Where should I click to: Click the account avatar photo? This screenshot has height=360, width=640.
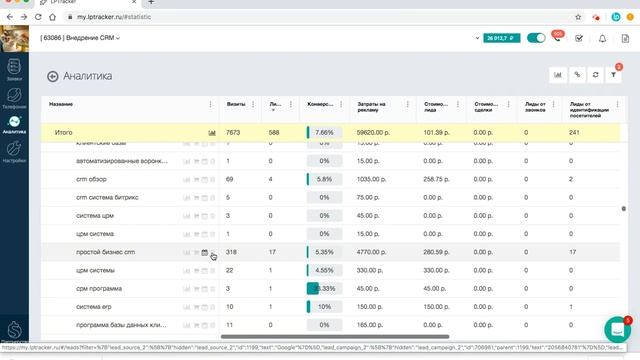[x=14, y=38]
